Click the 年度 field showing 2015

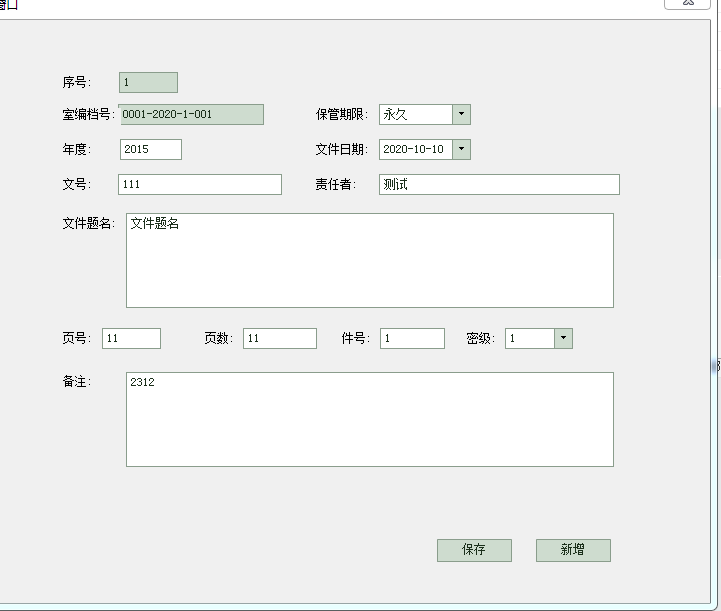[x=151, y=149]
